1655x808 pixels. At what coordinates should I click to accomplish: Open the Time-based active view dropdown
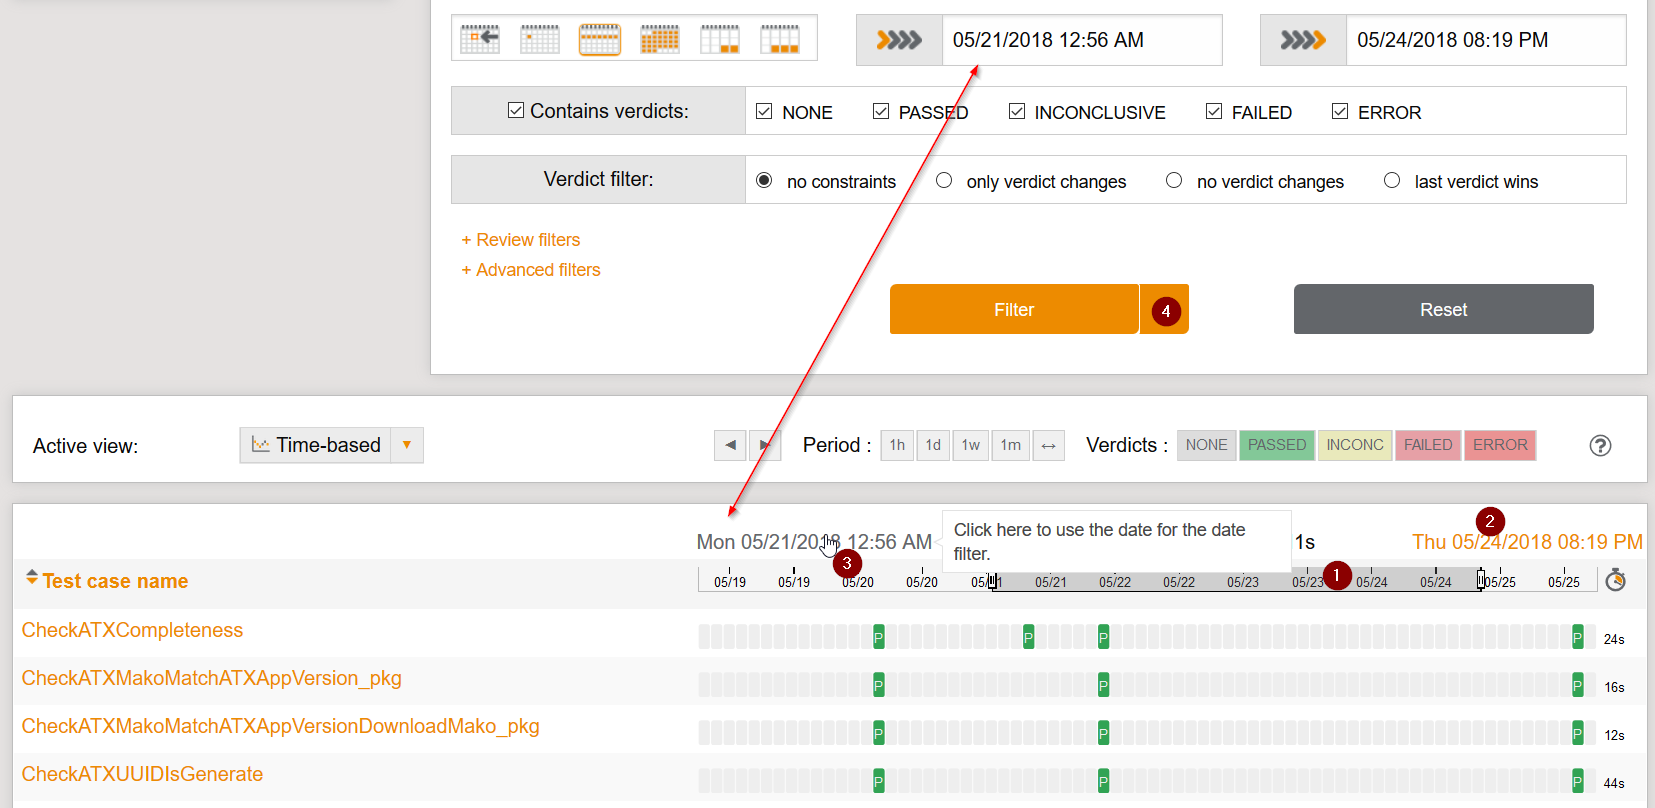tap(407, 446)
